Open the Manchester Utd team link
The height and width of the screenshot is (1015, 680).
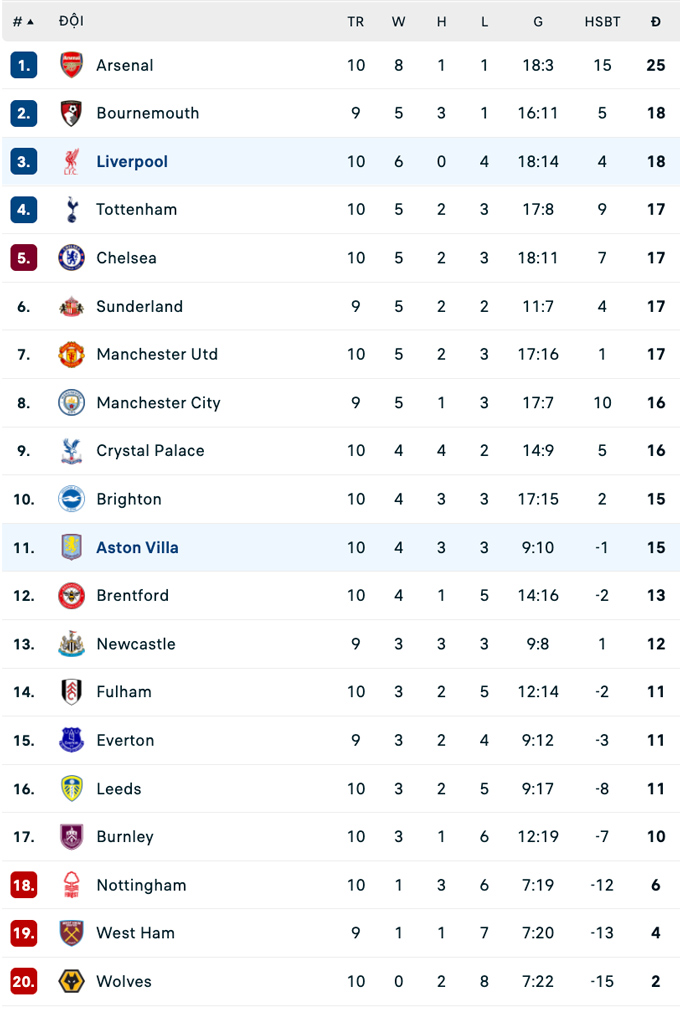tap(157, 354)
